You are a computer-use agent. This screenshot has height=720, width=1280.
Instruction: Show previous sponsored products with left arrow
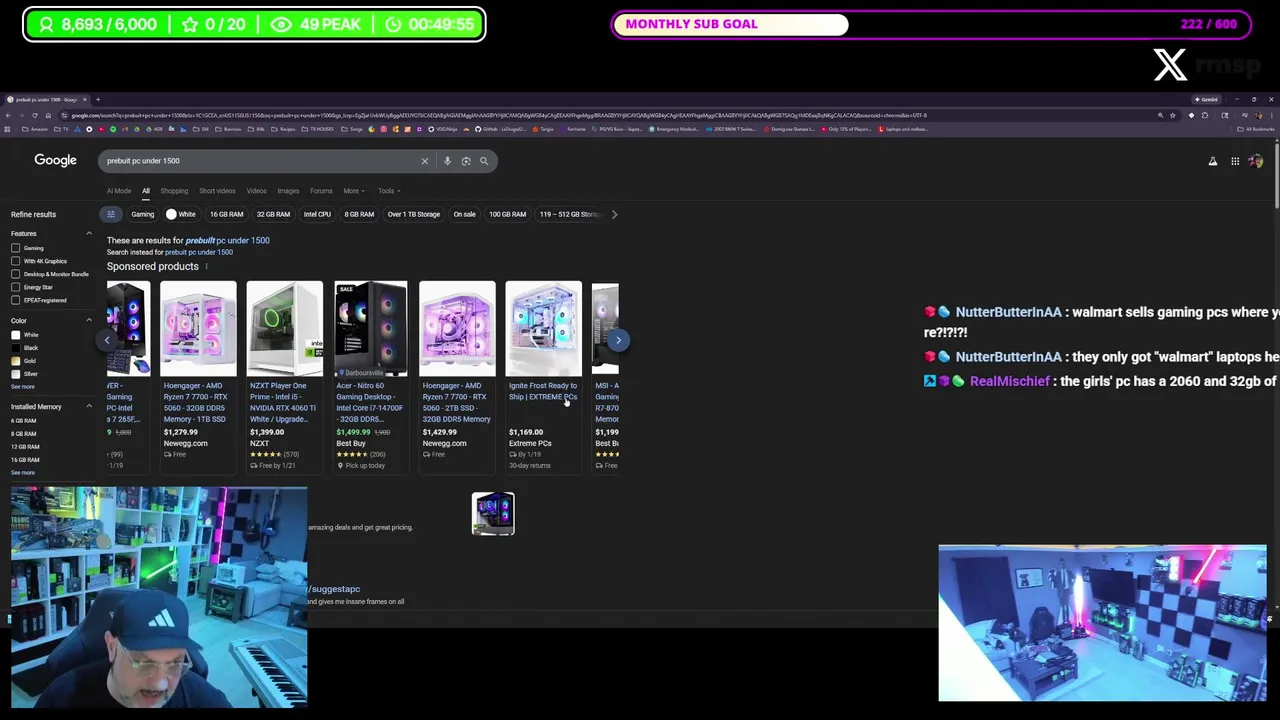pyautogui.click(x=107, y=340)
